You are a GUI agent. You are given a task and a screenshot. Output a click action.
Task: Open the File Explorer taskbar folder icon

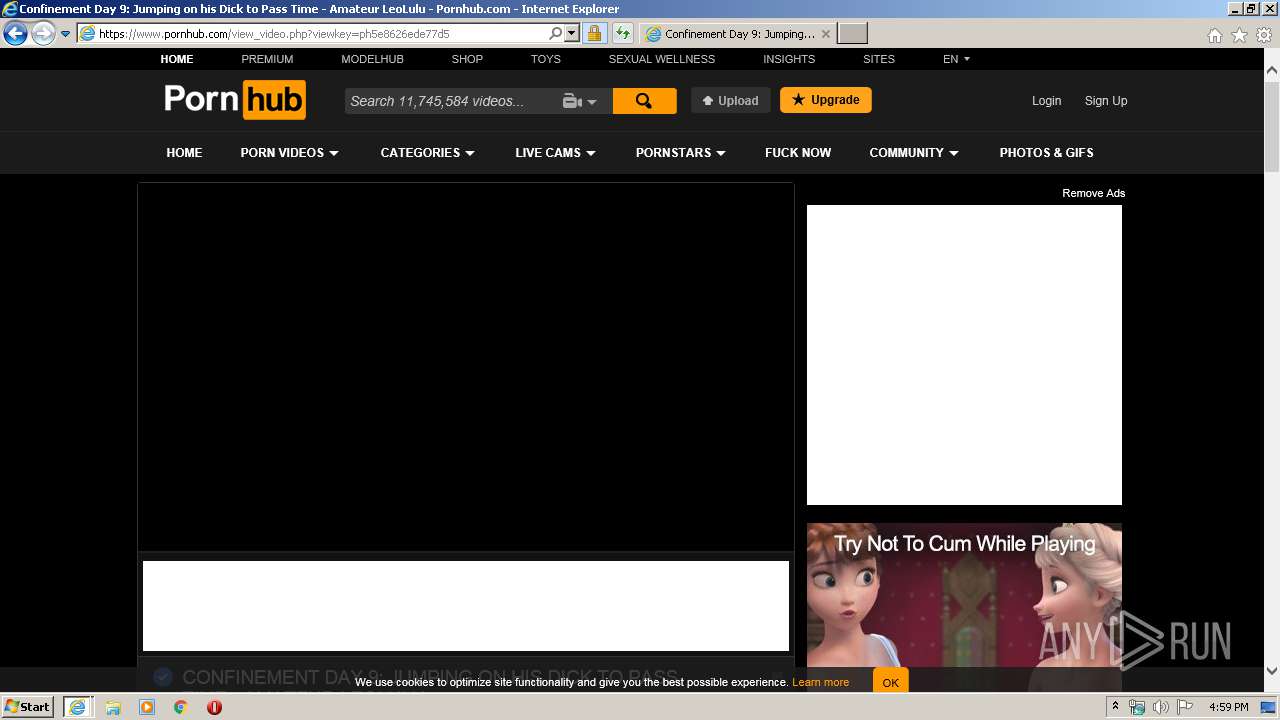click(x=113, y=707)
